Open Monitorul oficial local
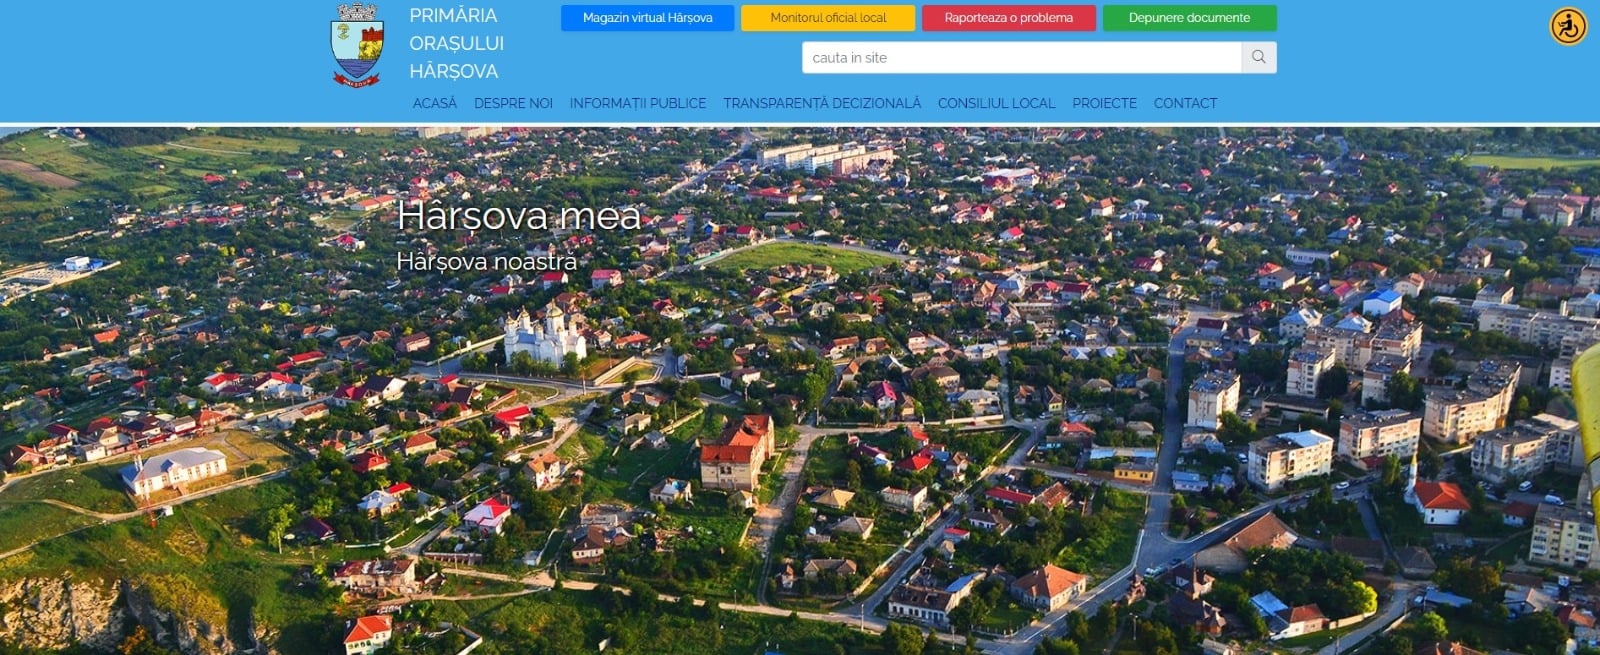 [828, 18]
